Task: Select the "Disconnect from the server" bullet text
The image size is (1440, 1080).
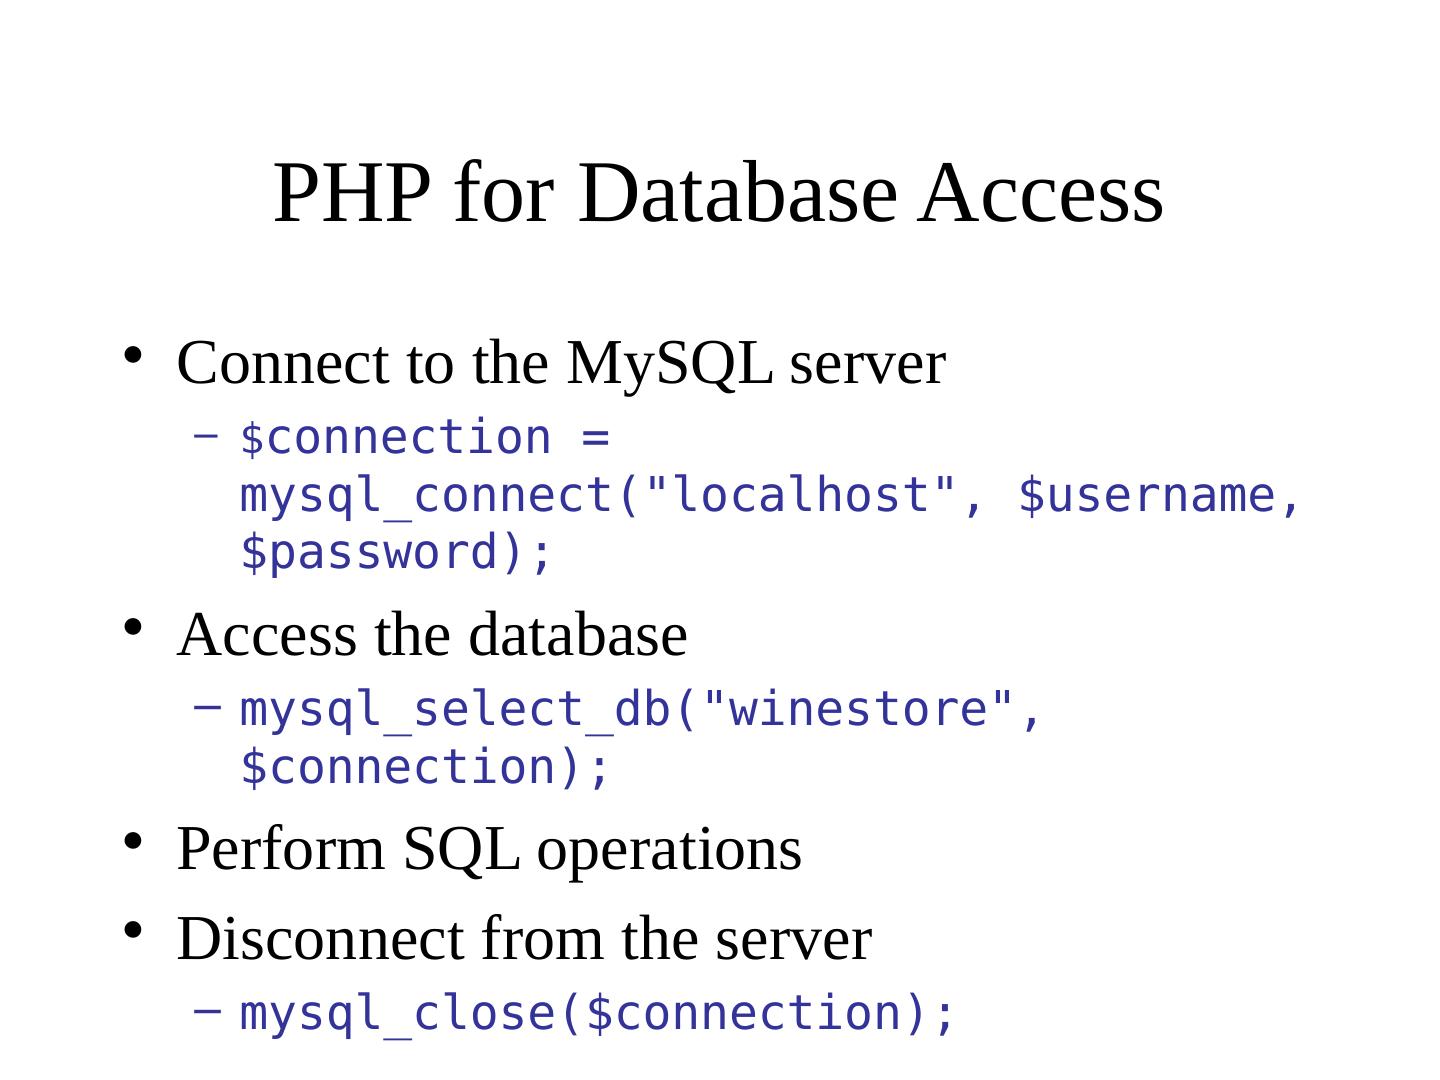Action: 524,939
